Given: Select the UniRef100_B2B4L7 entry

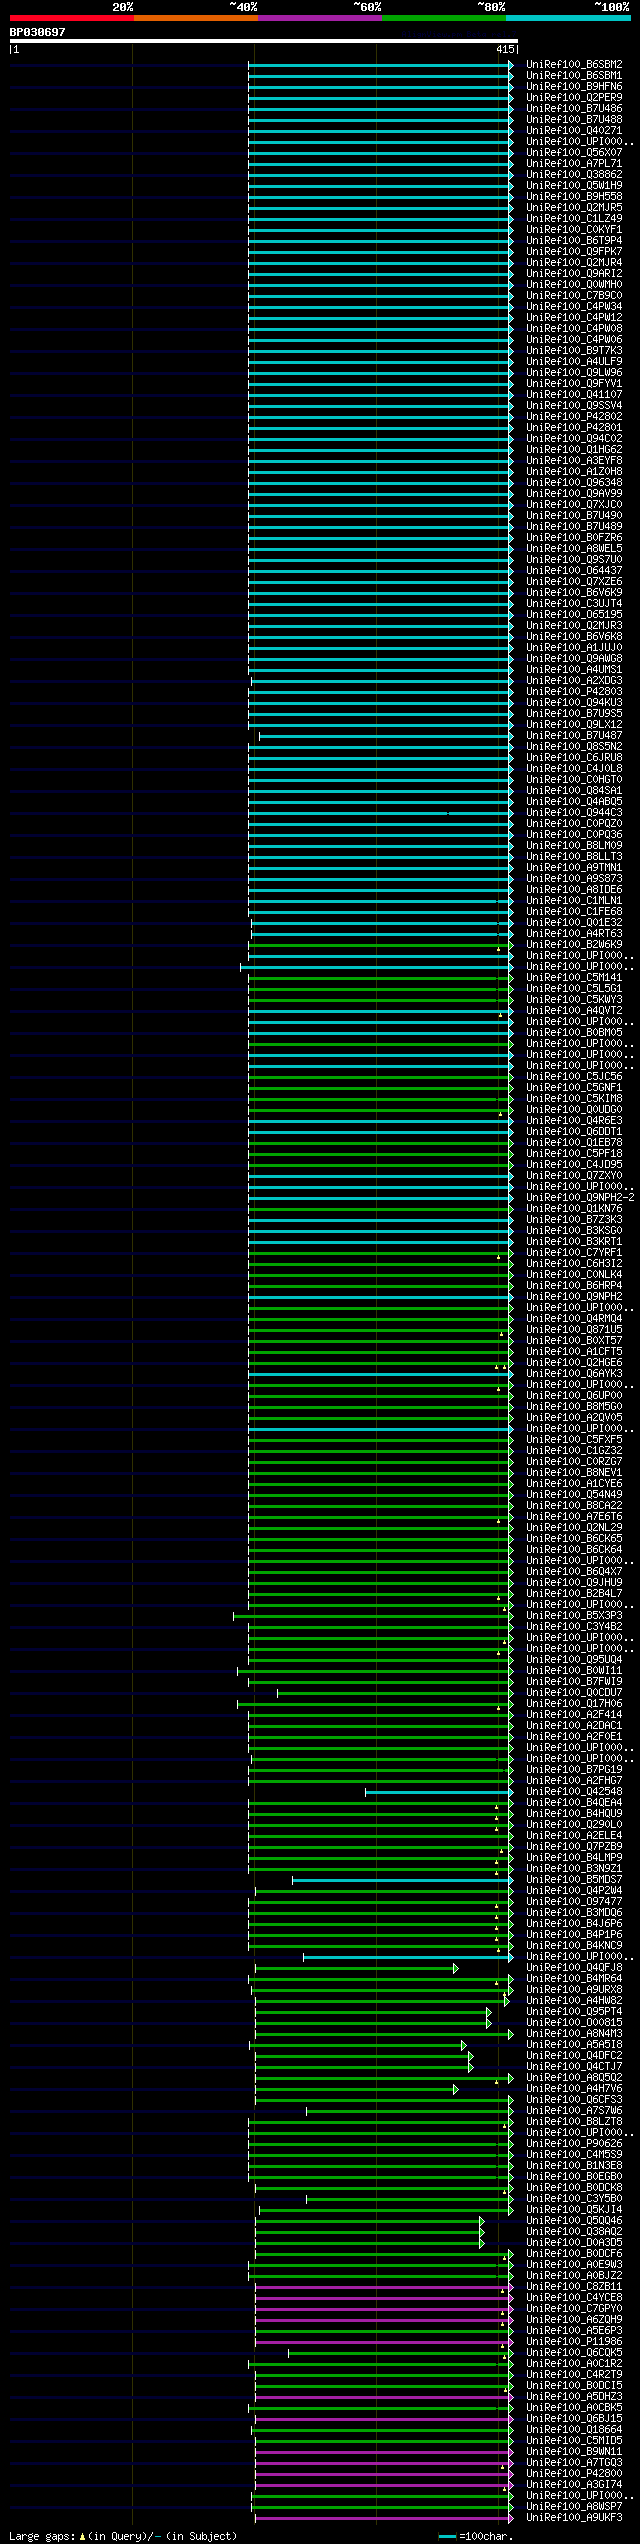Looking at the screenshot, I should point(574,1593).
